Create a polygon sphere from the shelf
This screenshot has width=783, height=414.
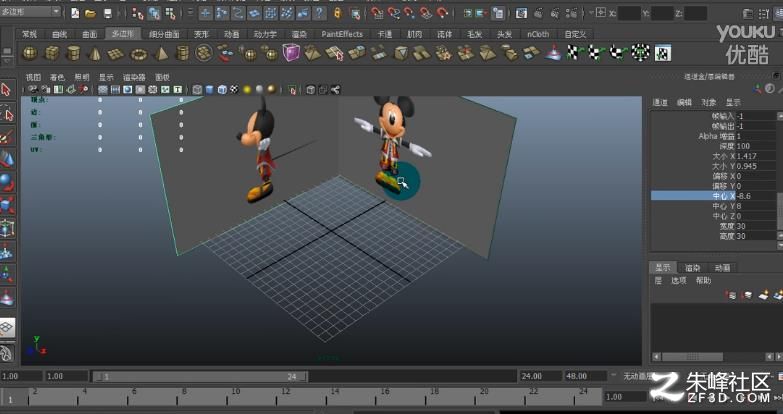pyautogui.click(x=29, y=53)
